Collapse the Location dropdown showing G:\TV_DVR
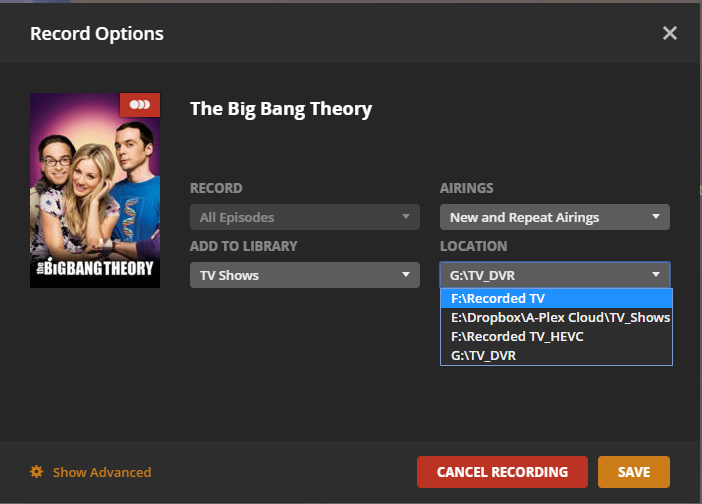The image size is (702, 504). 554,275
